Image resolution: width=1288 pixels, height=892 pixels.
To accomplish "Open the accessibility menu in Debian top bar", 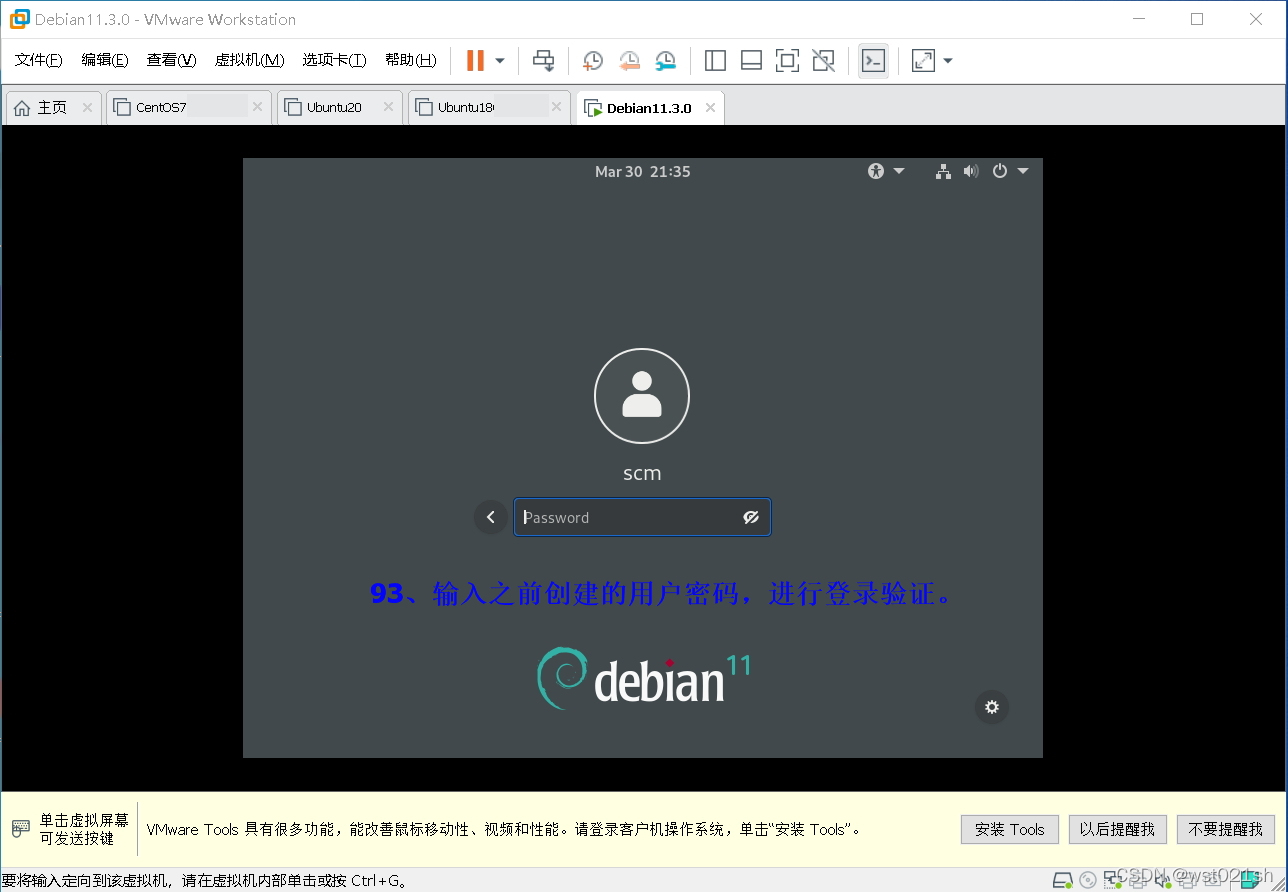I will (885, 171).
